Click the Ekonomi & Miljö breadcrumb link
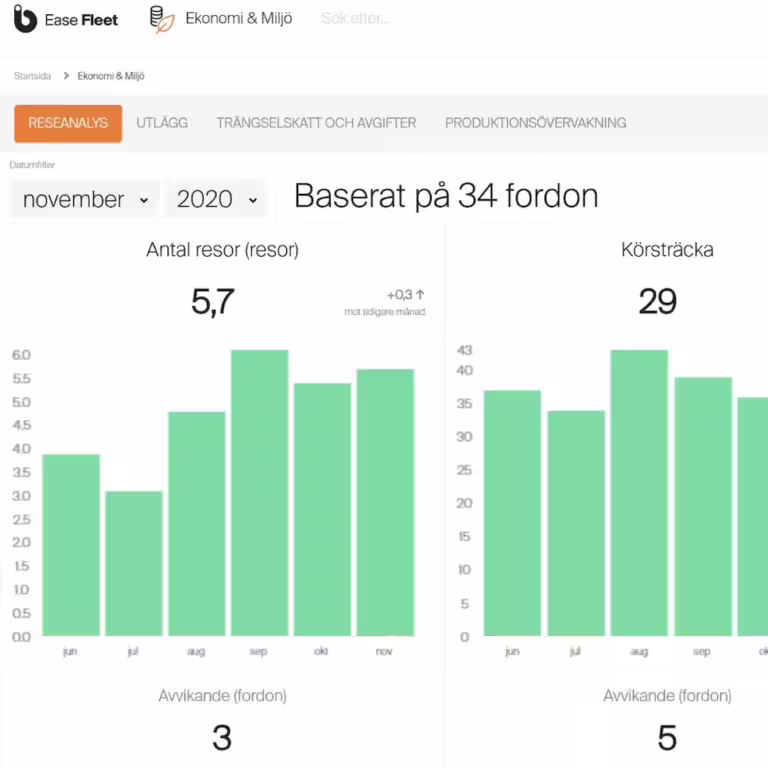768x768 pixels. 111,76
